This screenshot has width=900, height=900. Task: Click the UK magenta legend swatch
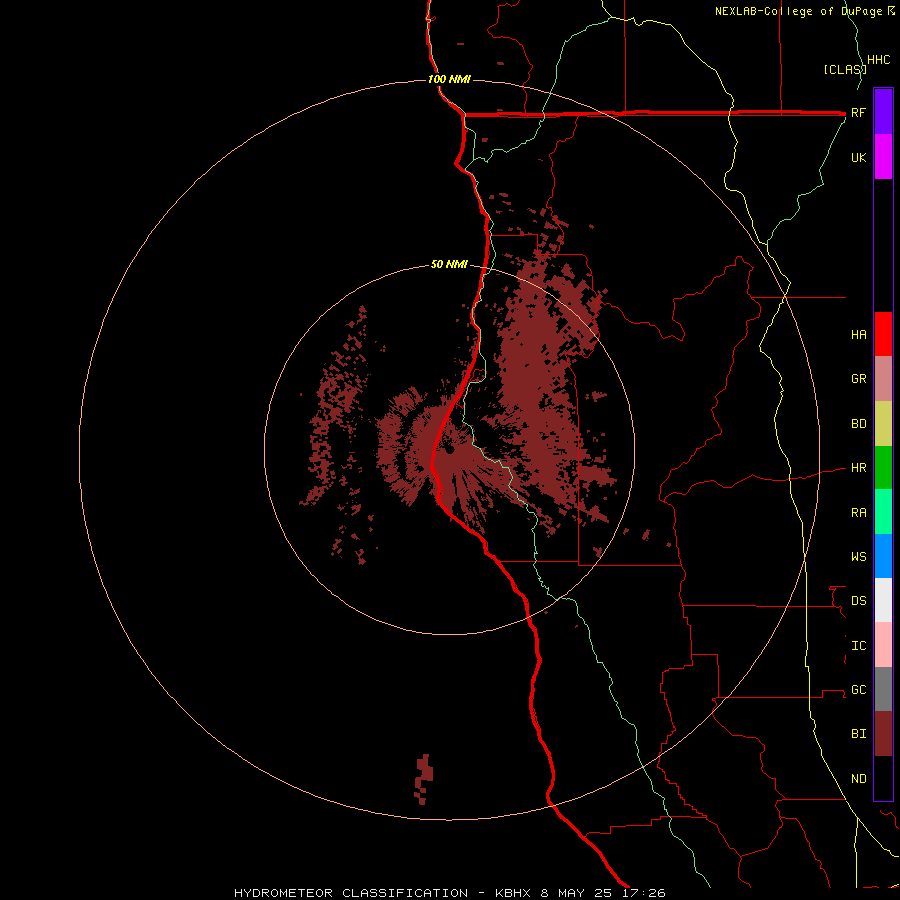tap(883, 157)
